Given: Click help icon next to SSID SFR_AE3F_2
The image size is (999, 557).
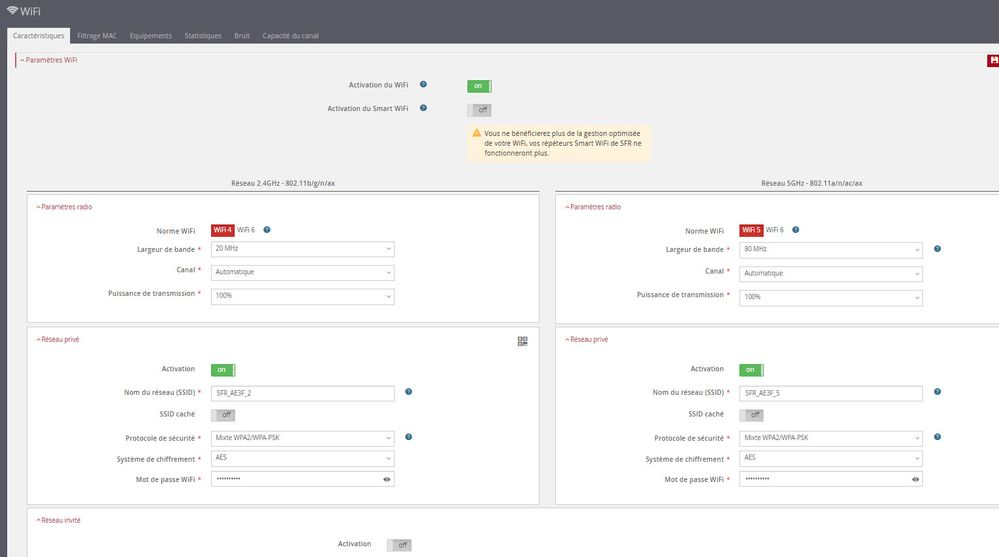Looking at the screenshot, I should (x=409, y=392).
